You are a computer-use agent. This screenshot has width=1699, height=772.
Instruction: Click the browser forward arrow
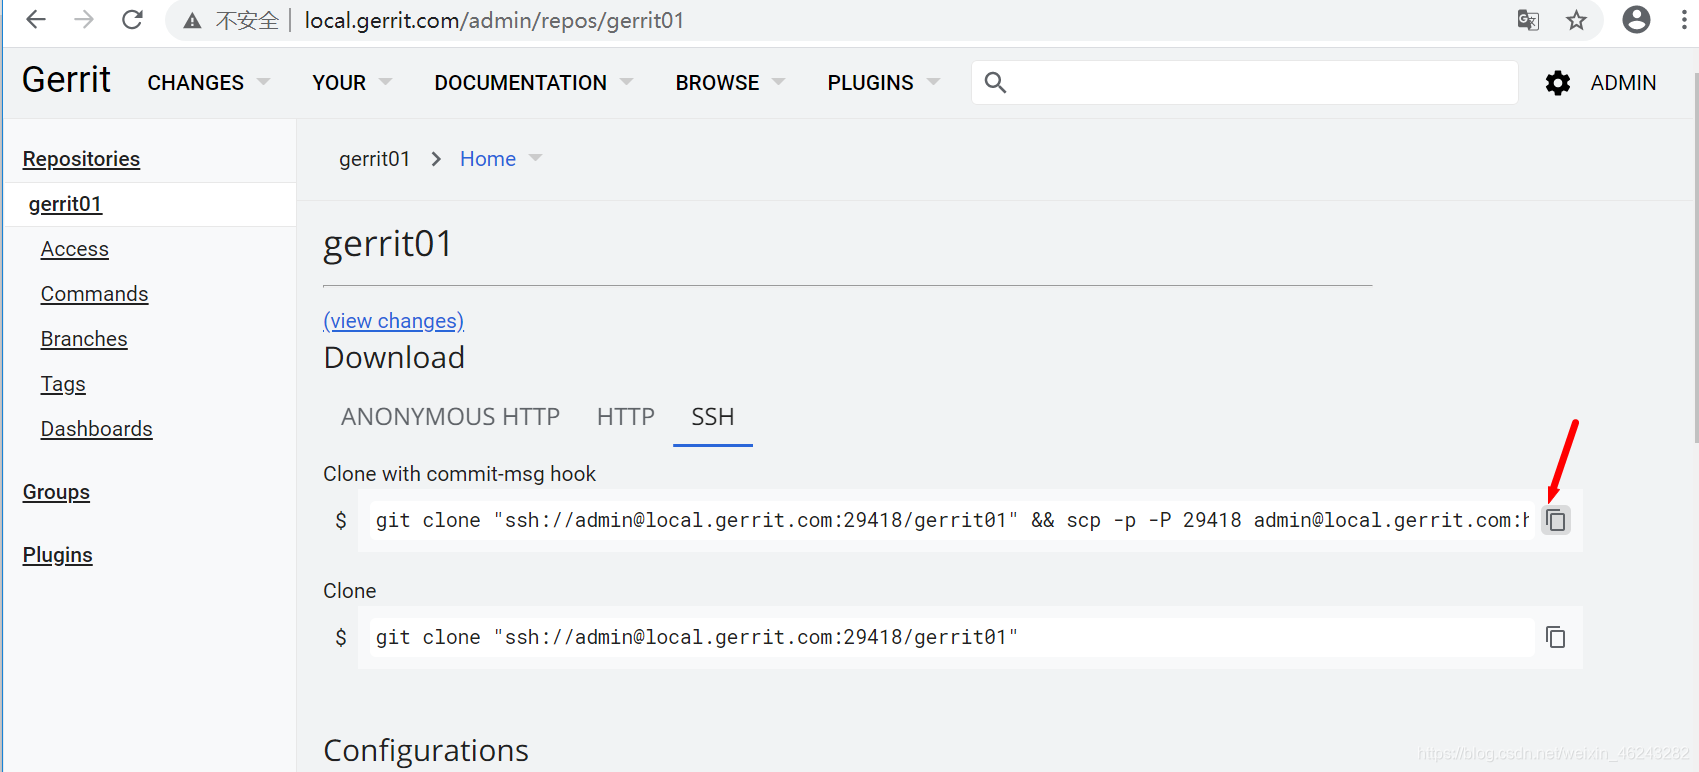point(84,20)
